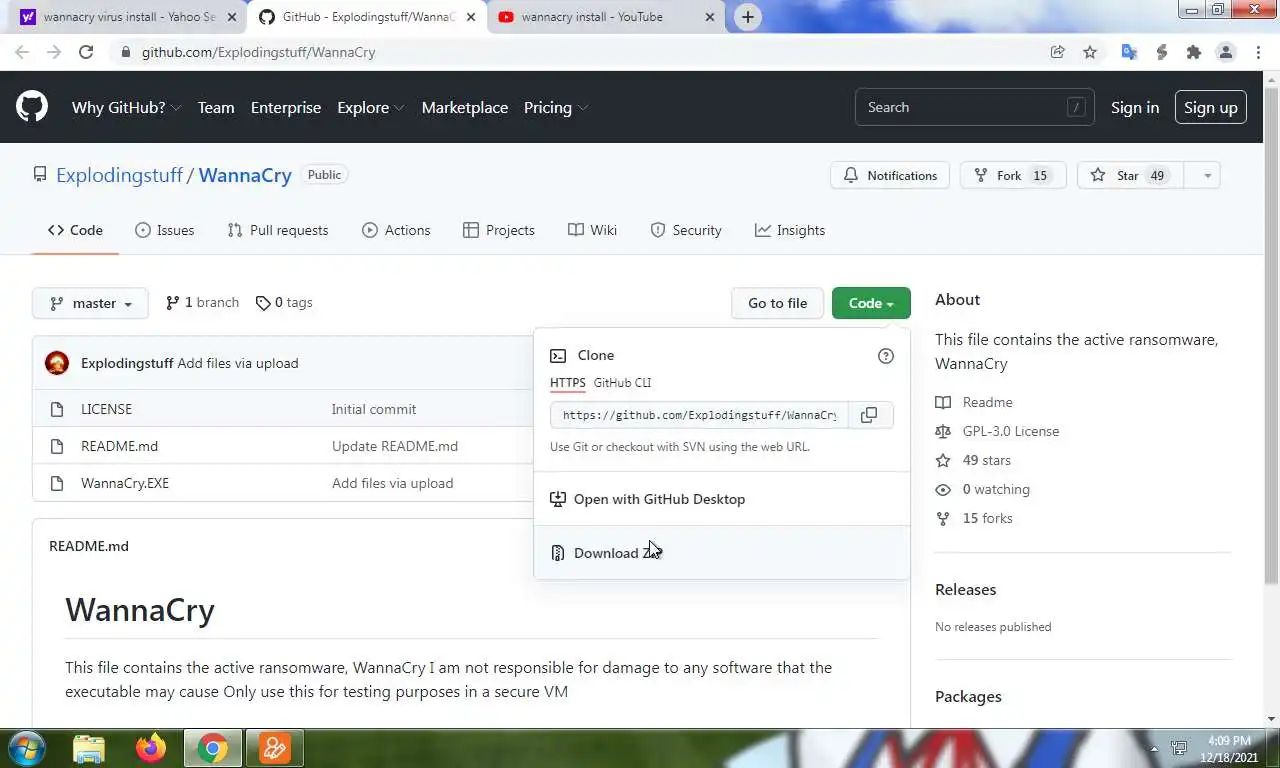
Task: Open the WannaCry.EXE file link
Action: 125,483
